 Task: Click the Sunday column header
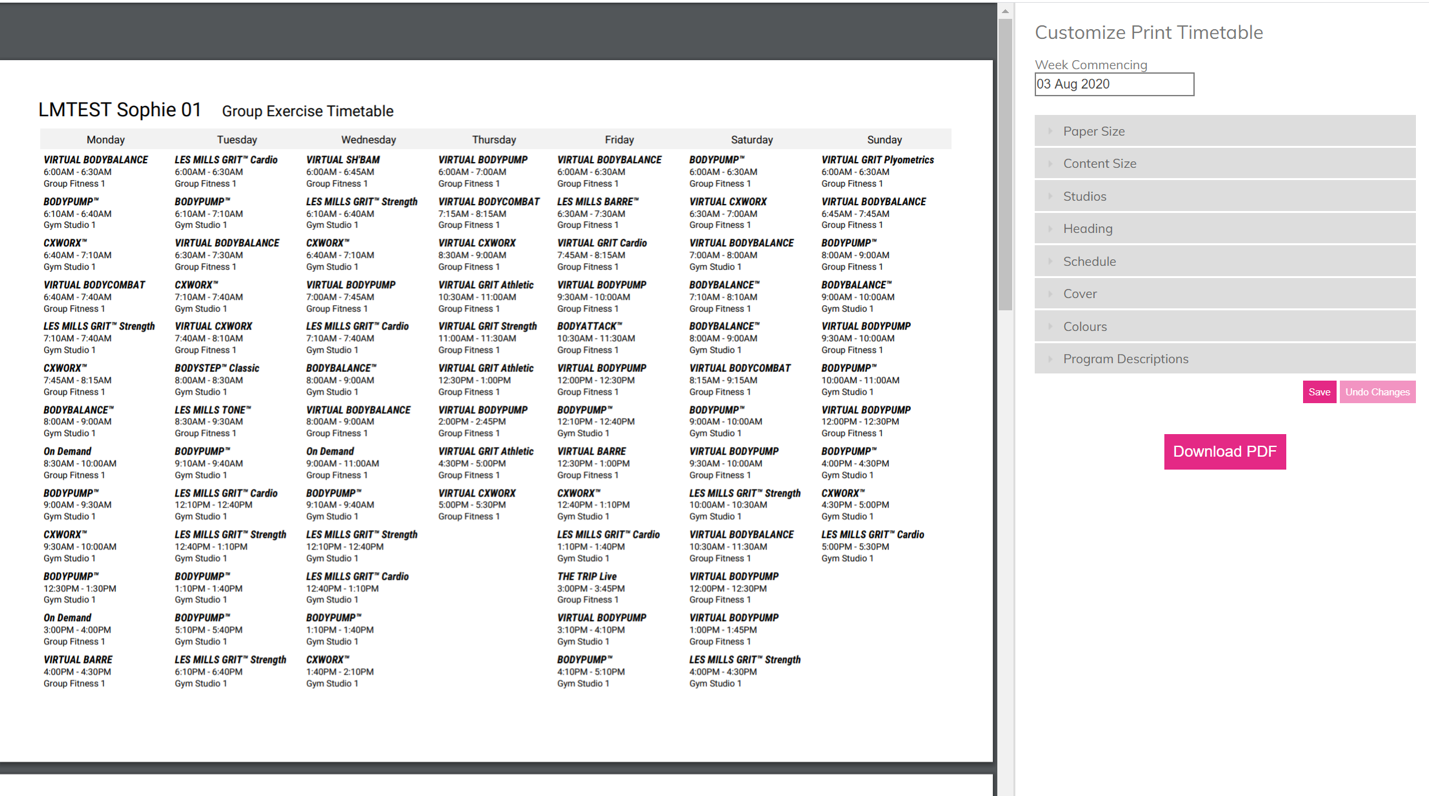click(884, 140)
